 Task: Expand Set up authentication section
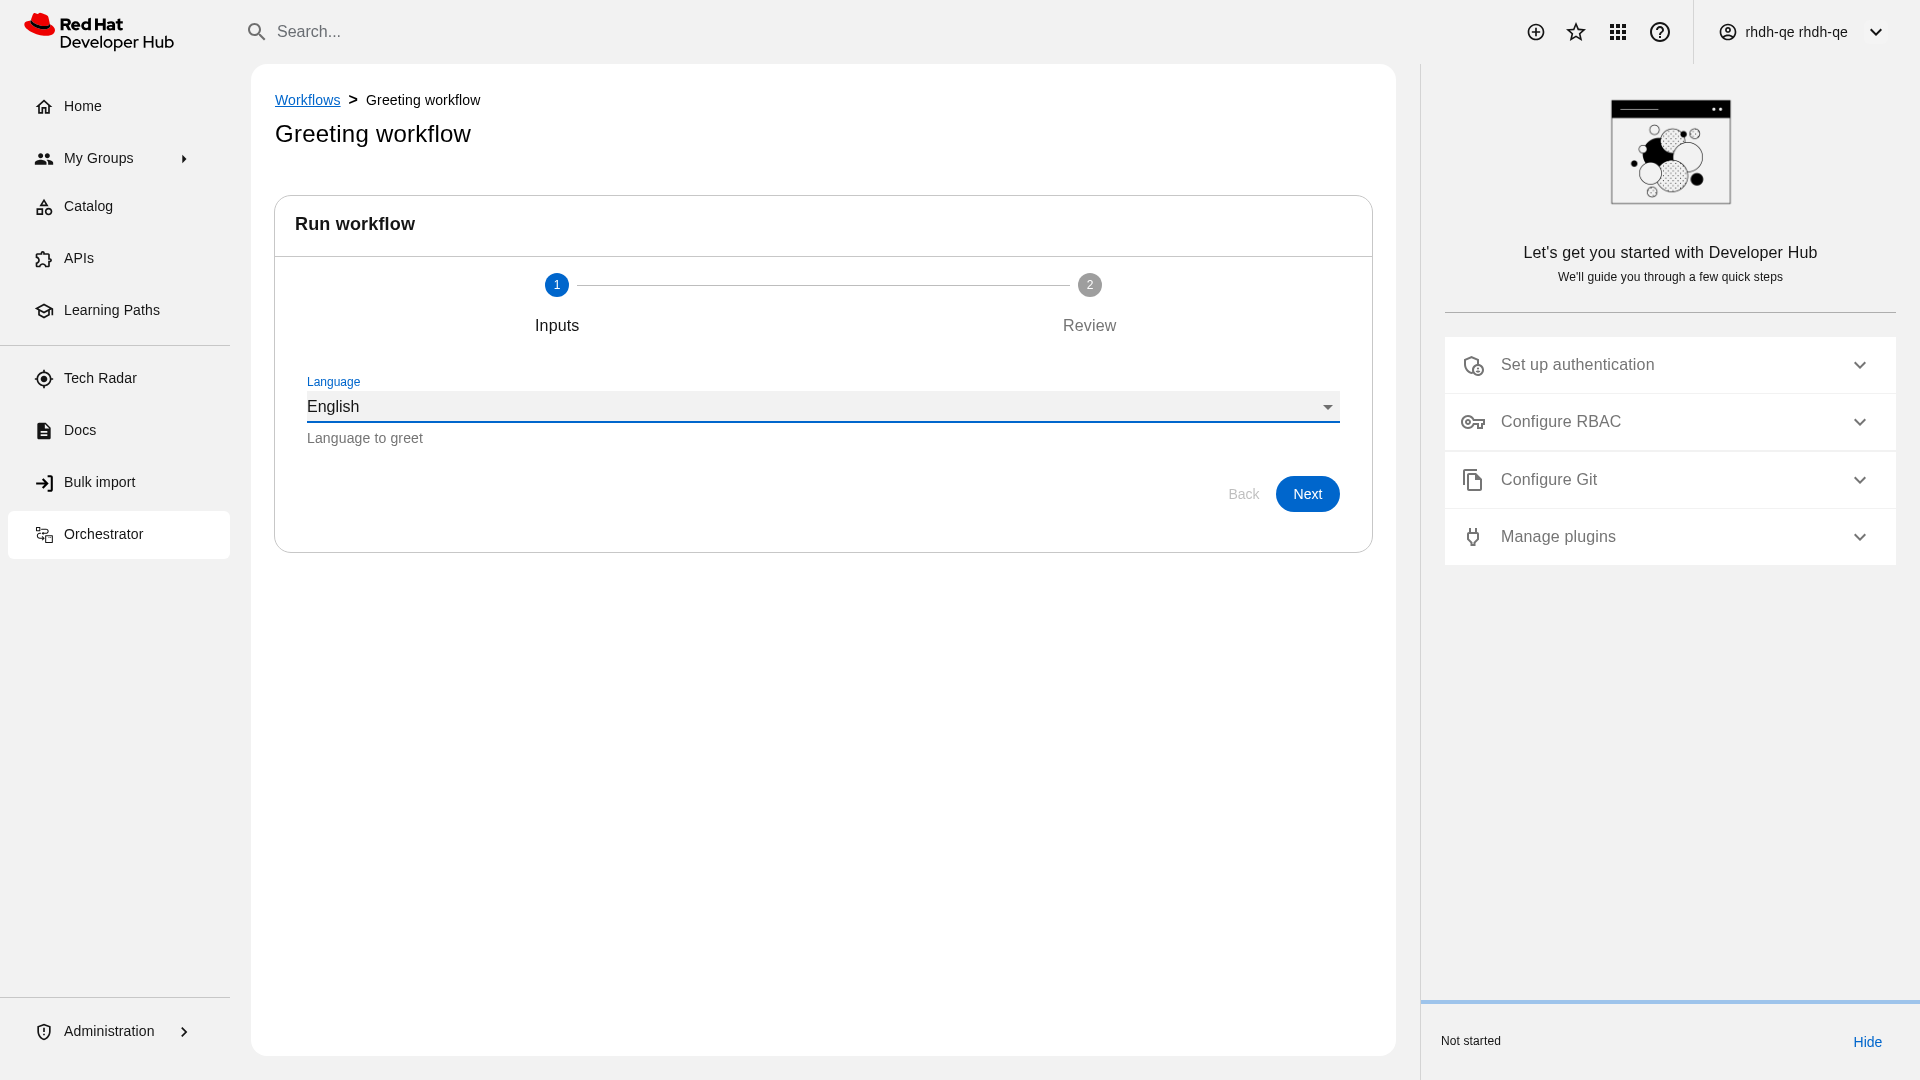pos(1669,365)
